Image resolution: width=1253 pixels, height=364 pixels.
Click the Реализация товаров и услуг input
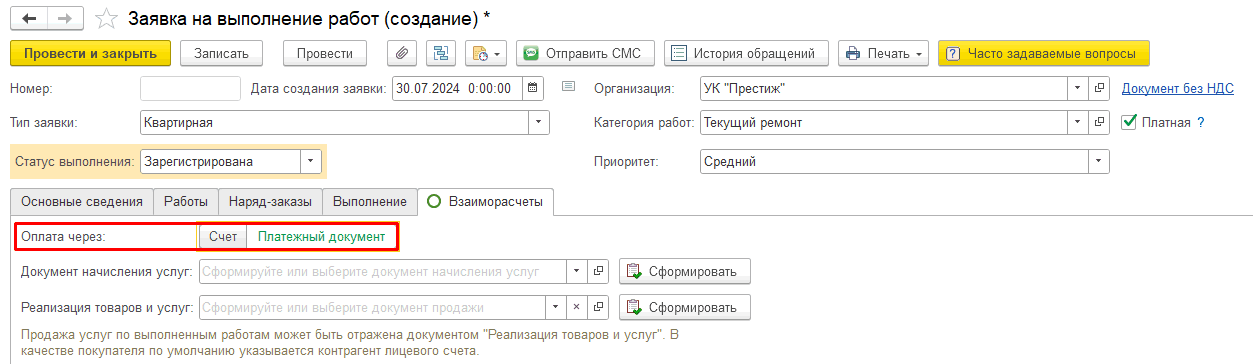tap(373, 307)
